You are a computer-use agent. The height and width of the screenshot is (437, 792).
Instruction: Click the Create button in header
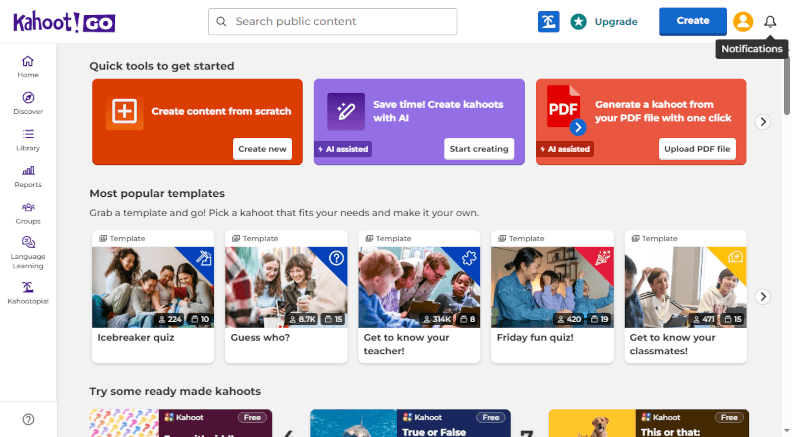coord(692,21)
